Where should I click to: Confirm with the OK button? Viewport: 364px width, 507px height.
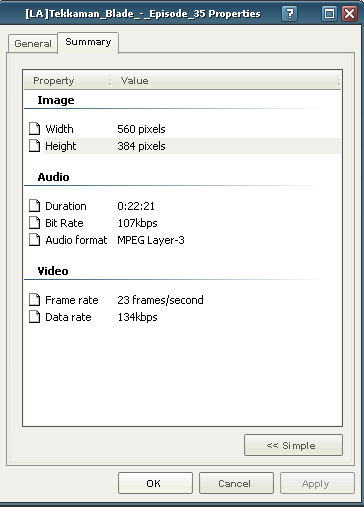pos(155,483)
